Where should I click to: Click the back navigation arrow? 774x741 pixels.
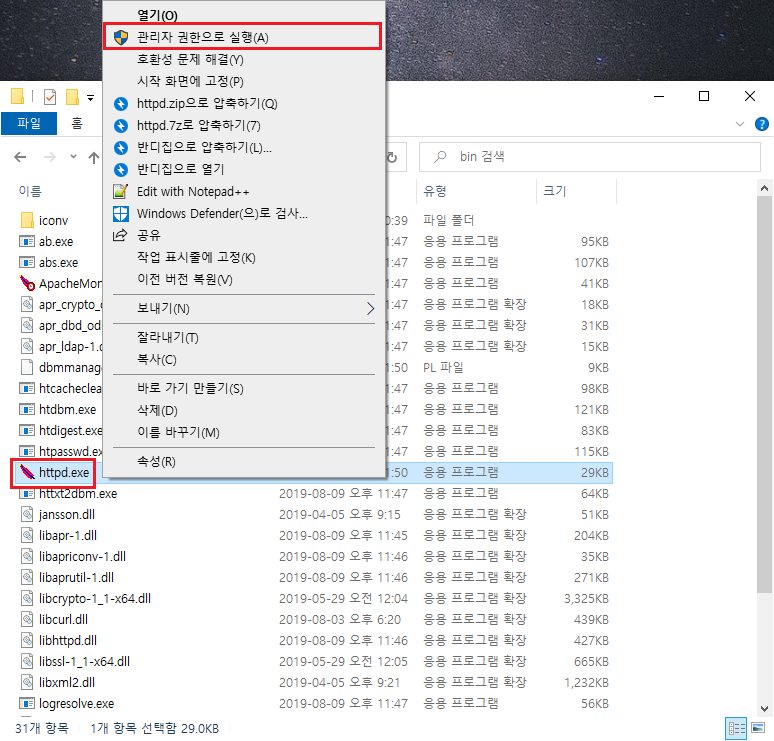(20, 157)
